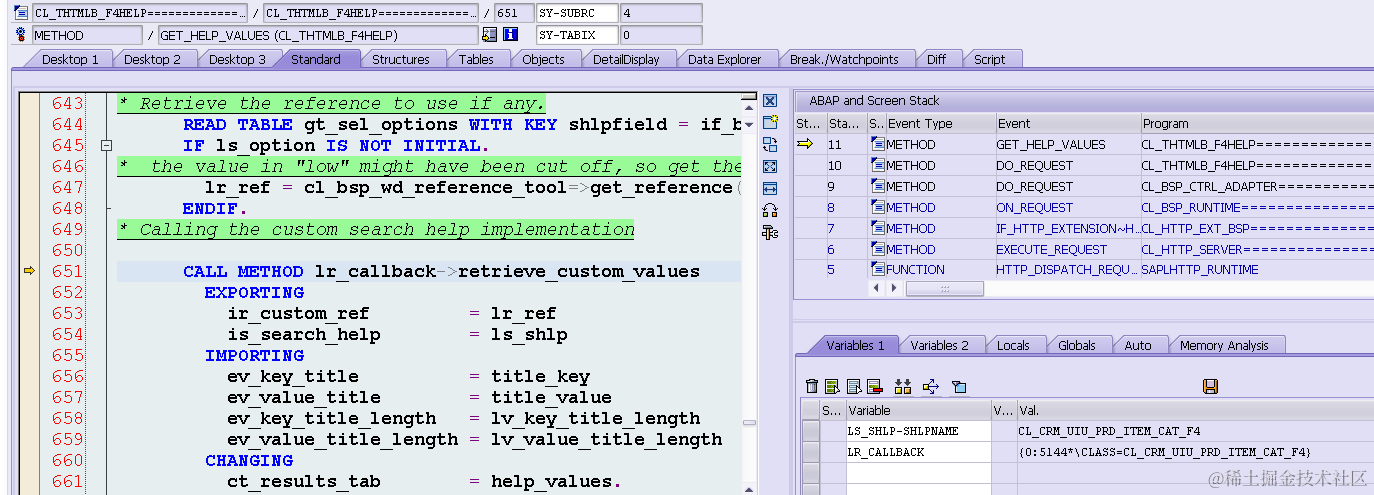Click source icon in stack level 9 row
1374x495 pixels.
click(x=877, y=187)
